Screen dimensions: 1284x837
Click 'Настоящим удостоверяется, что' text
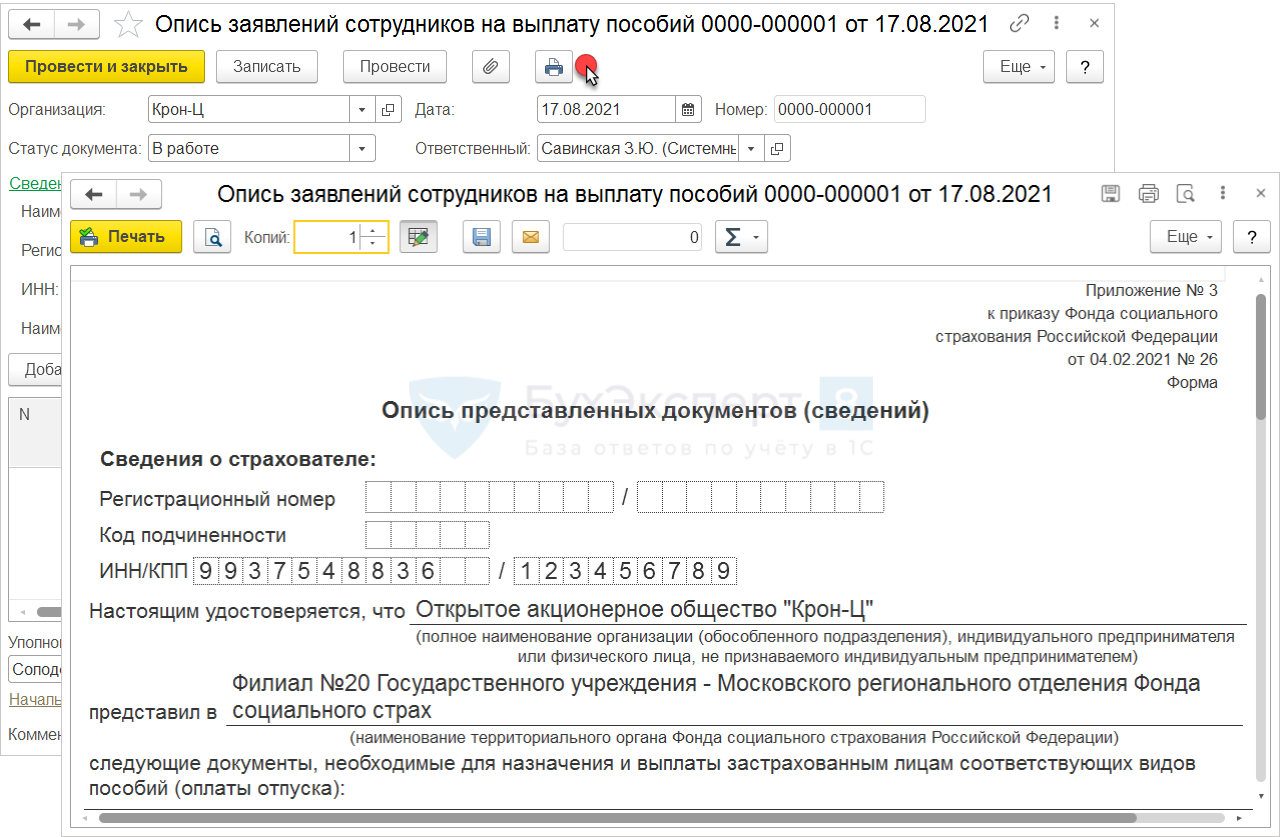(x=247, y=611)
